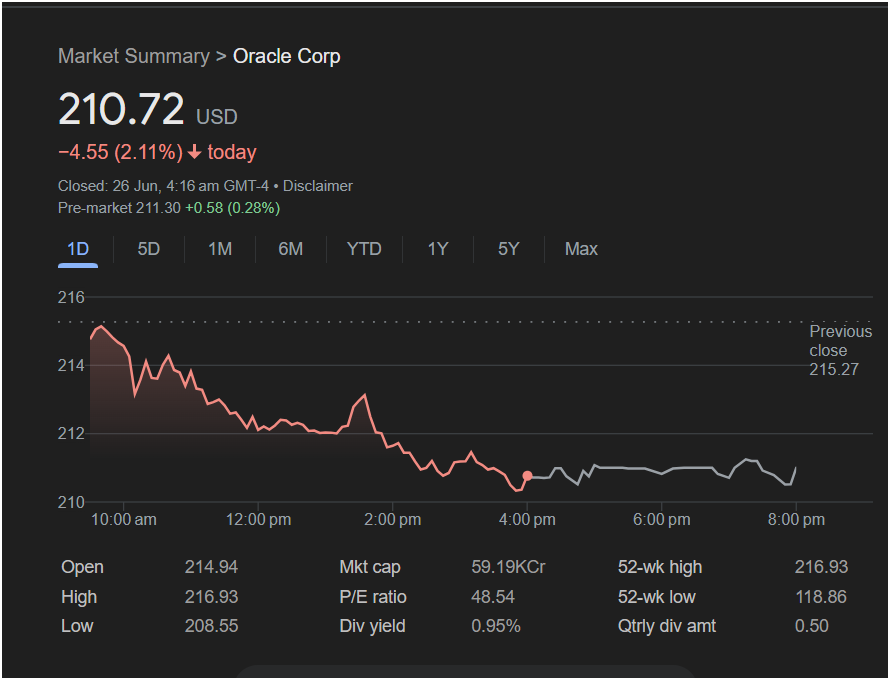Click the 6:00 pm axis label
The width and height of the screenshot is (890, 680).
(662, 519)
